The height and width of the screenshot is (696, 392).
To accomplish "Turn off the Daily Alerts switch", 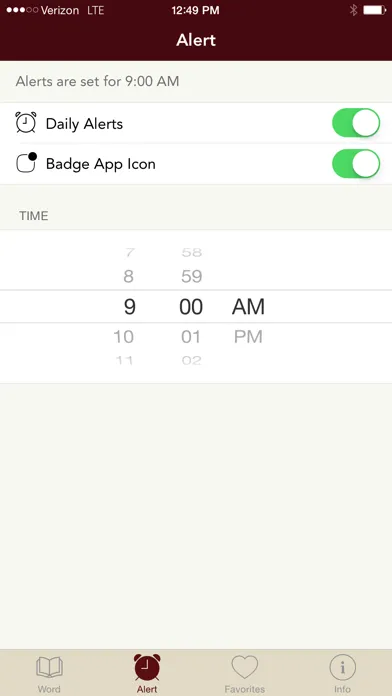I will tap(356, 123).
